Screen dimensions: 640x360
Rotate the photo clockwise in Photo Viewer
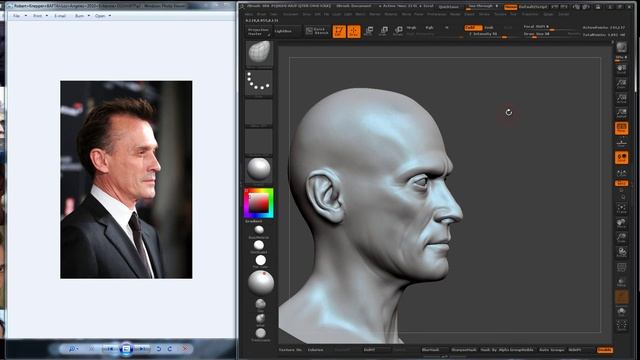170,349
